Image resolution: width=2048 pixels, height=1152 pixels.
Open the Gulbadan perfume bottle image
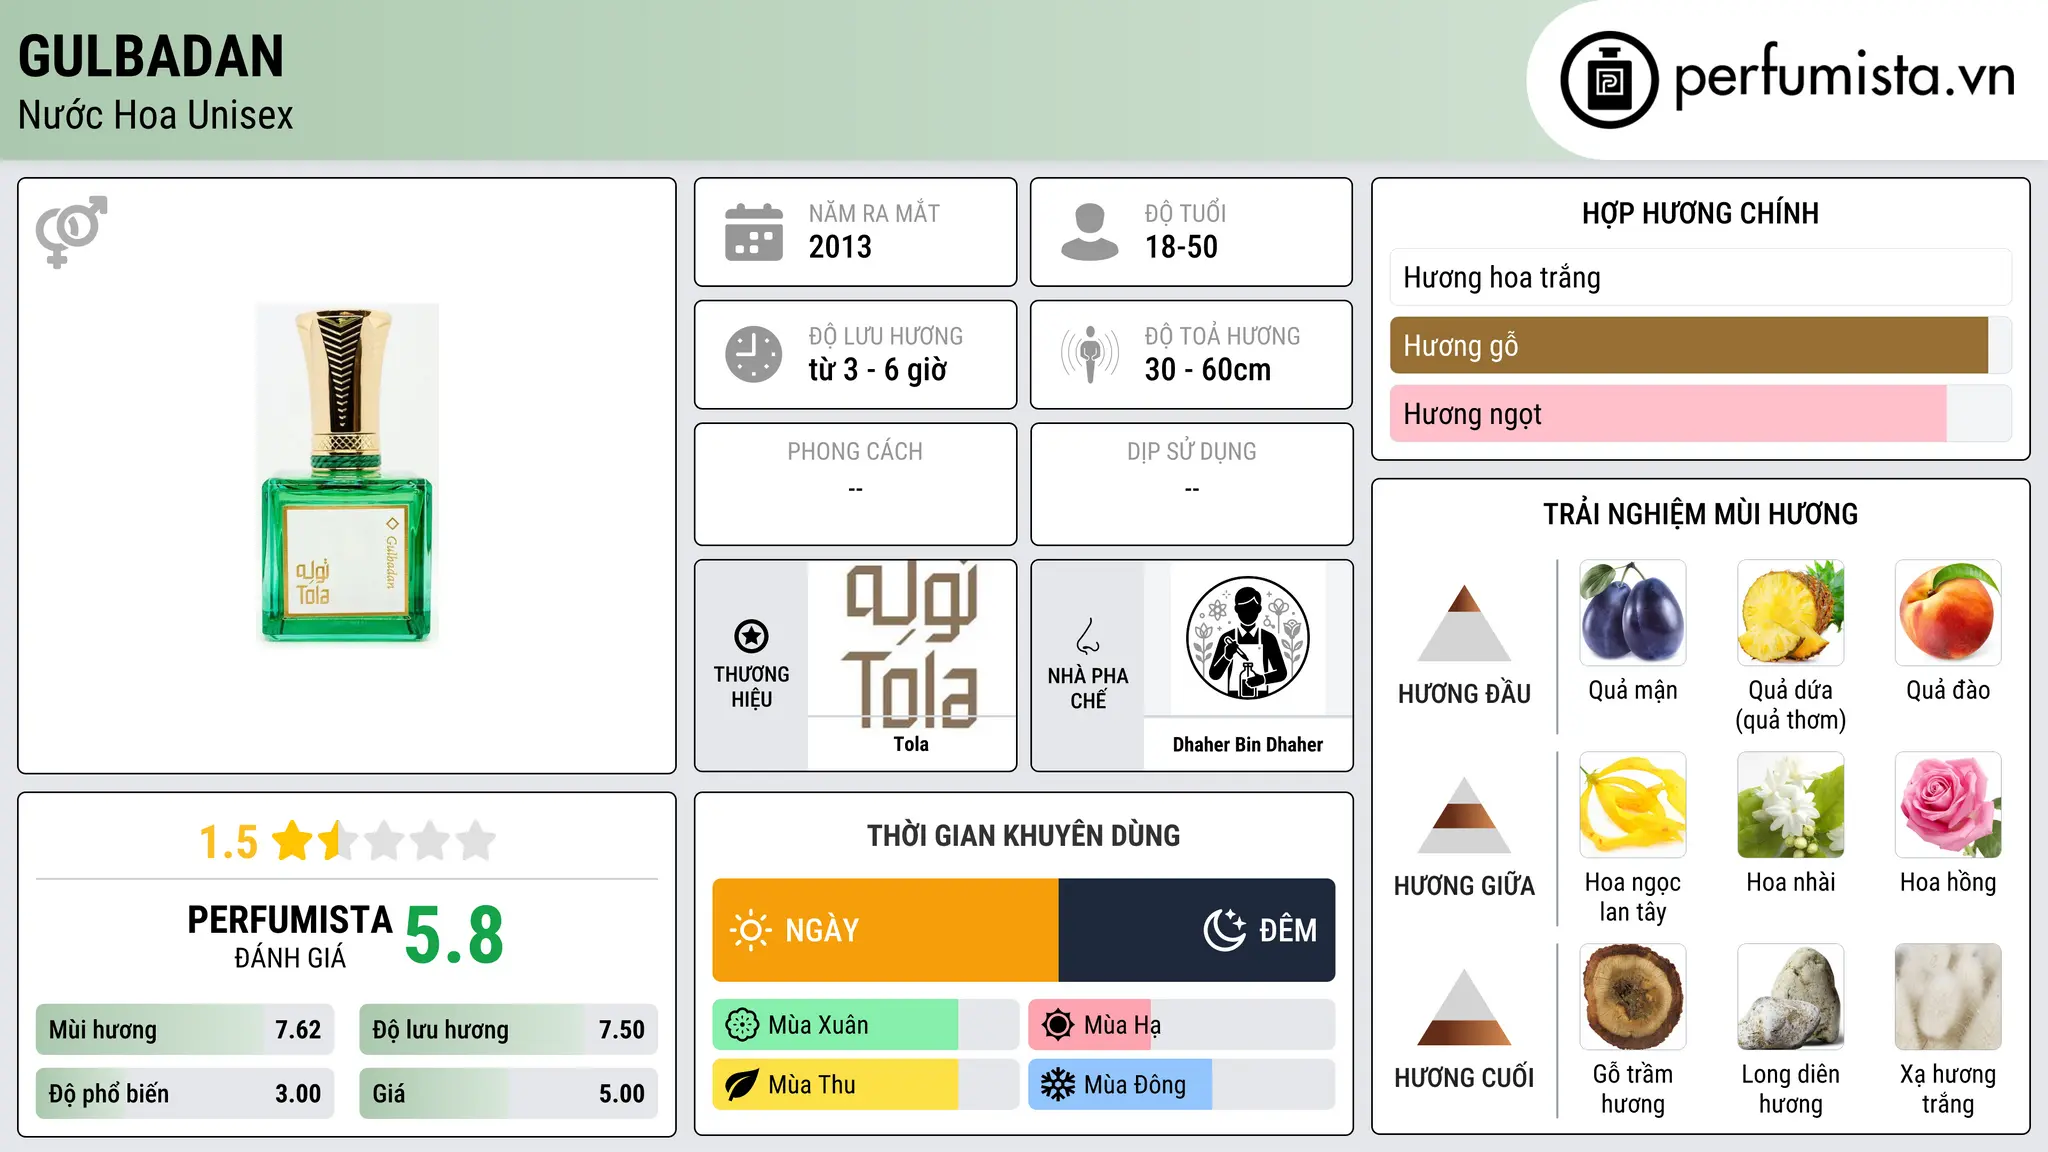click(x=347, y=474)
